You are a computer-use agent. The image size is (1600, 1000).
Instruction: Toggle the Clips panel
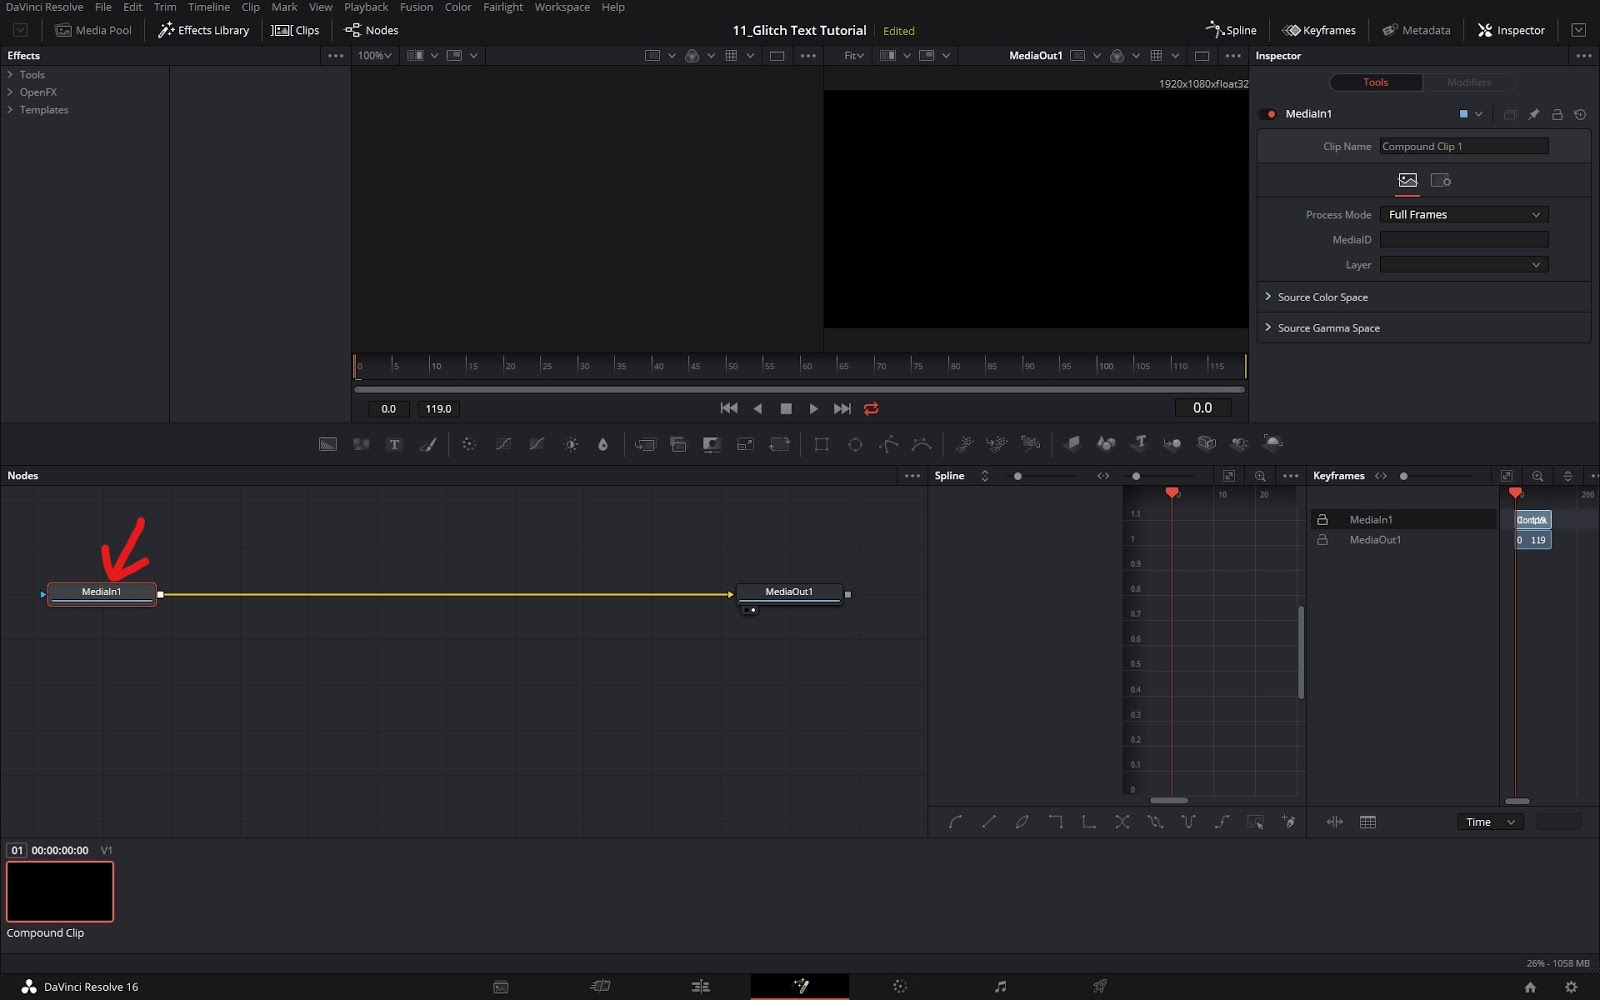point(296,30)
